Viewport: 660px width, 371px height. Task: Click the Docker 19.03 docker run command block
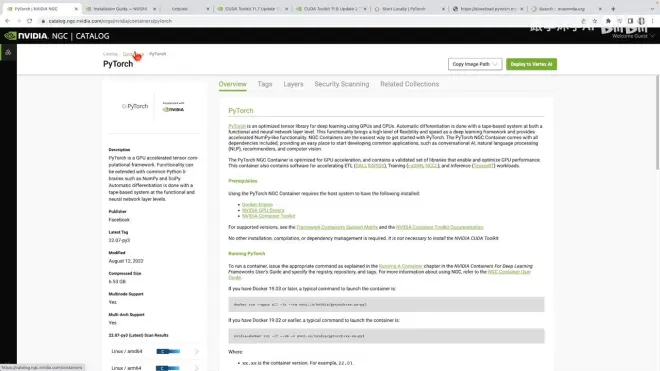(x=386, y=304)
